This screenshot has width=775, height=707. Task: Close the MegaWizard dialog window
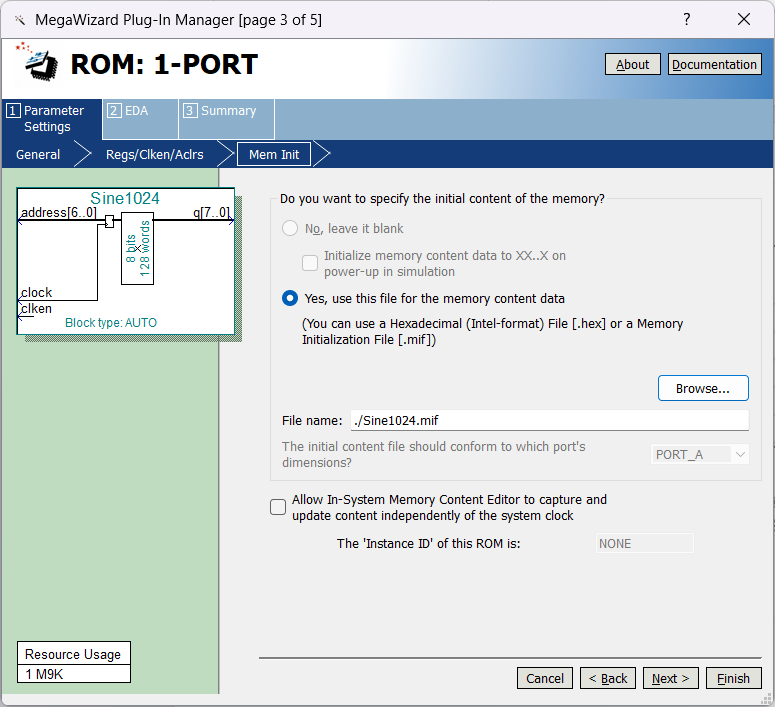pyautogui.click(x=743, y=19)
